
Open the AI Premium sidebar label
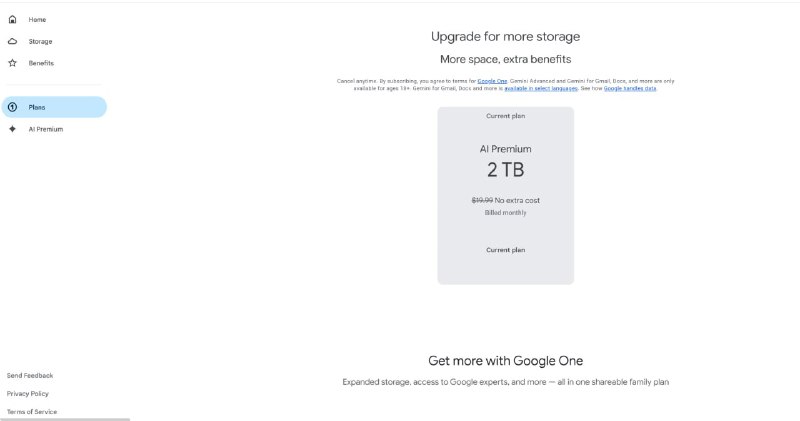click(46, 129)
